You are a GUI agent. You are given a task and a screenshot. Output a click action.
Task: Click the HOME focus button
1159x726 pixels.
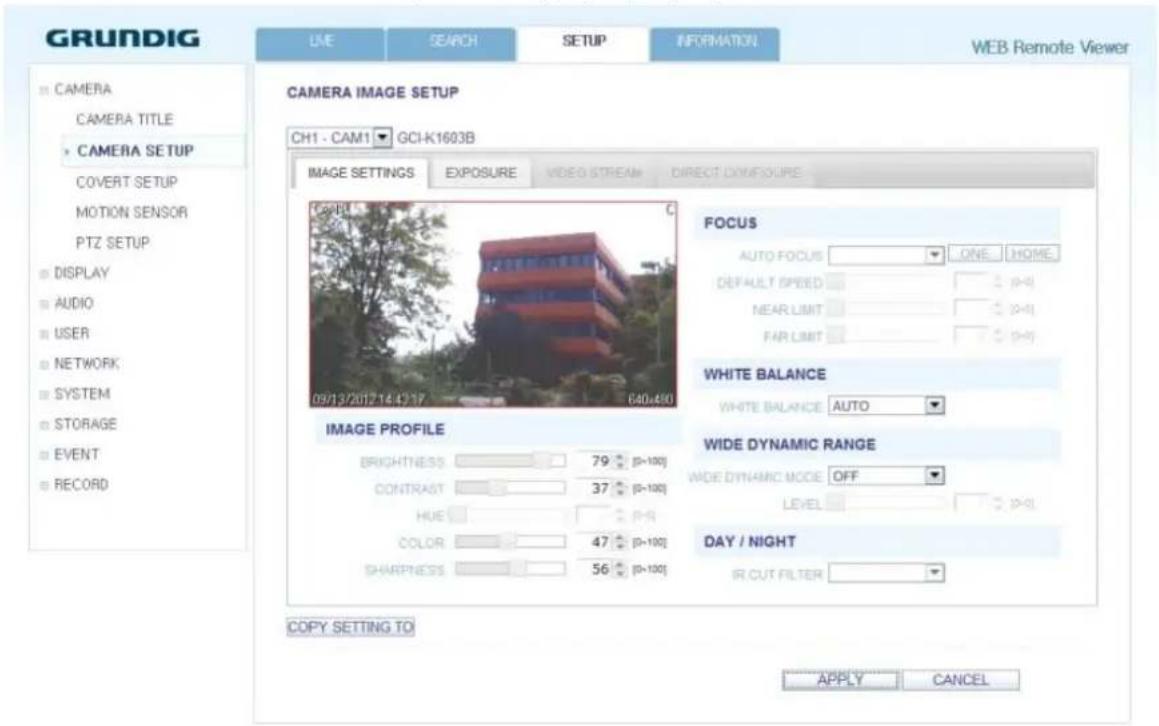pos(1032,254)
